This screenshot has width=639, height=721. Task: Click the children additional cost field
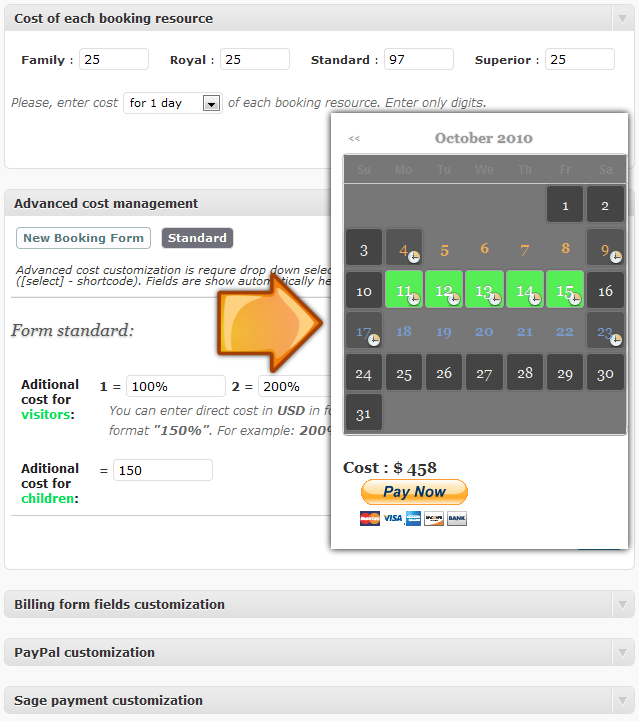[163, 470]
